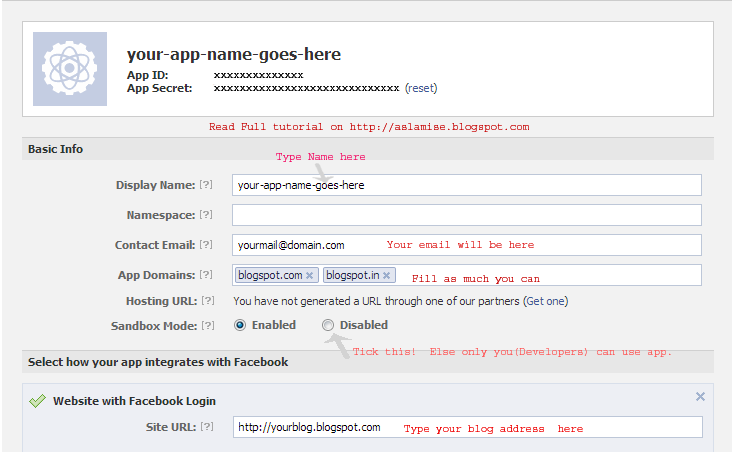Select the Enabled sandbox mode radio

tap(240, 325)
